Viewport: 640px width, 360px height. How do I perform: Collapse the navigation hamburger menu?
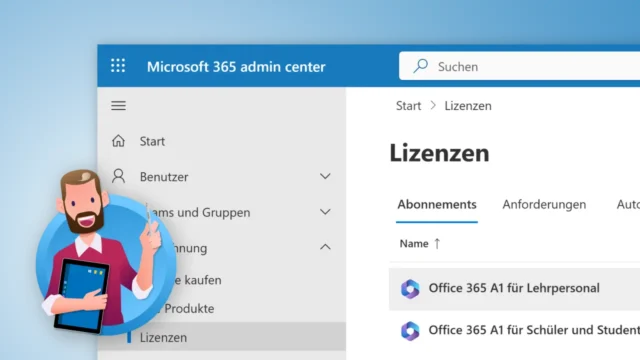pyautogui.click(x=118, y=106)
